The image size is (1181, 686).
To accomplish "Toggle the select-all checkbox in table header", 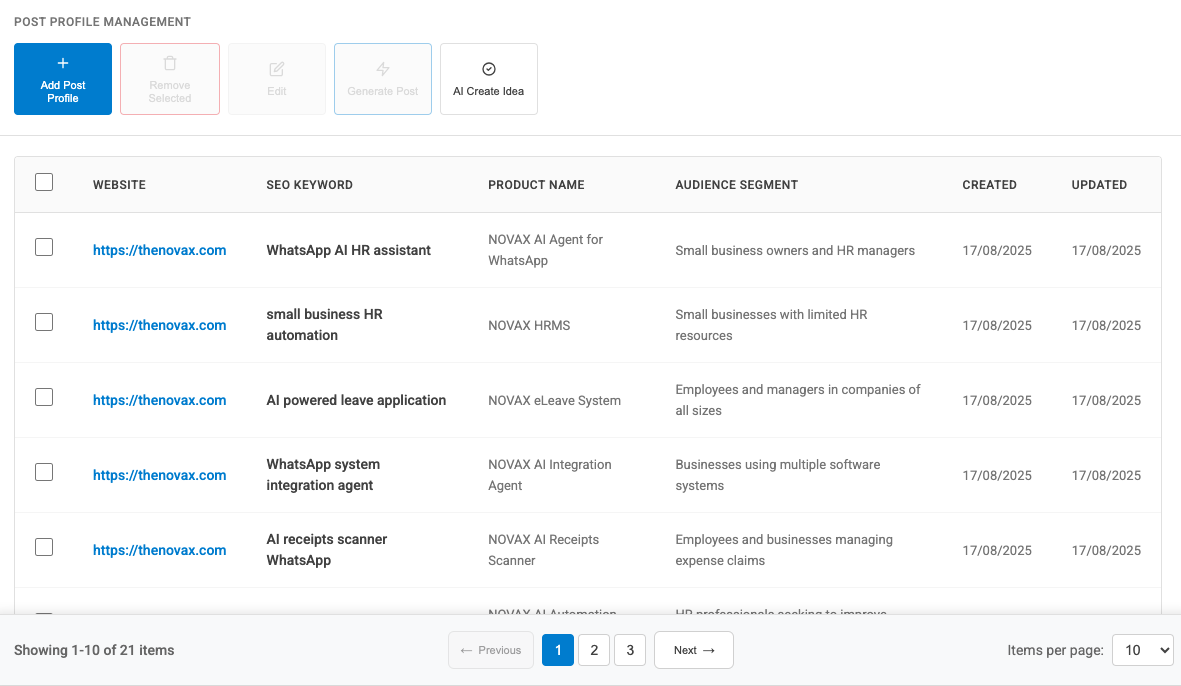I will click(44, 182).
